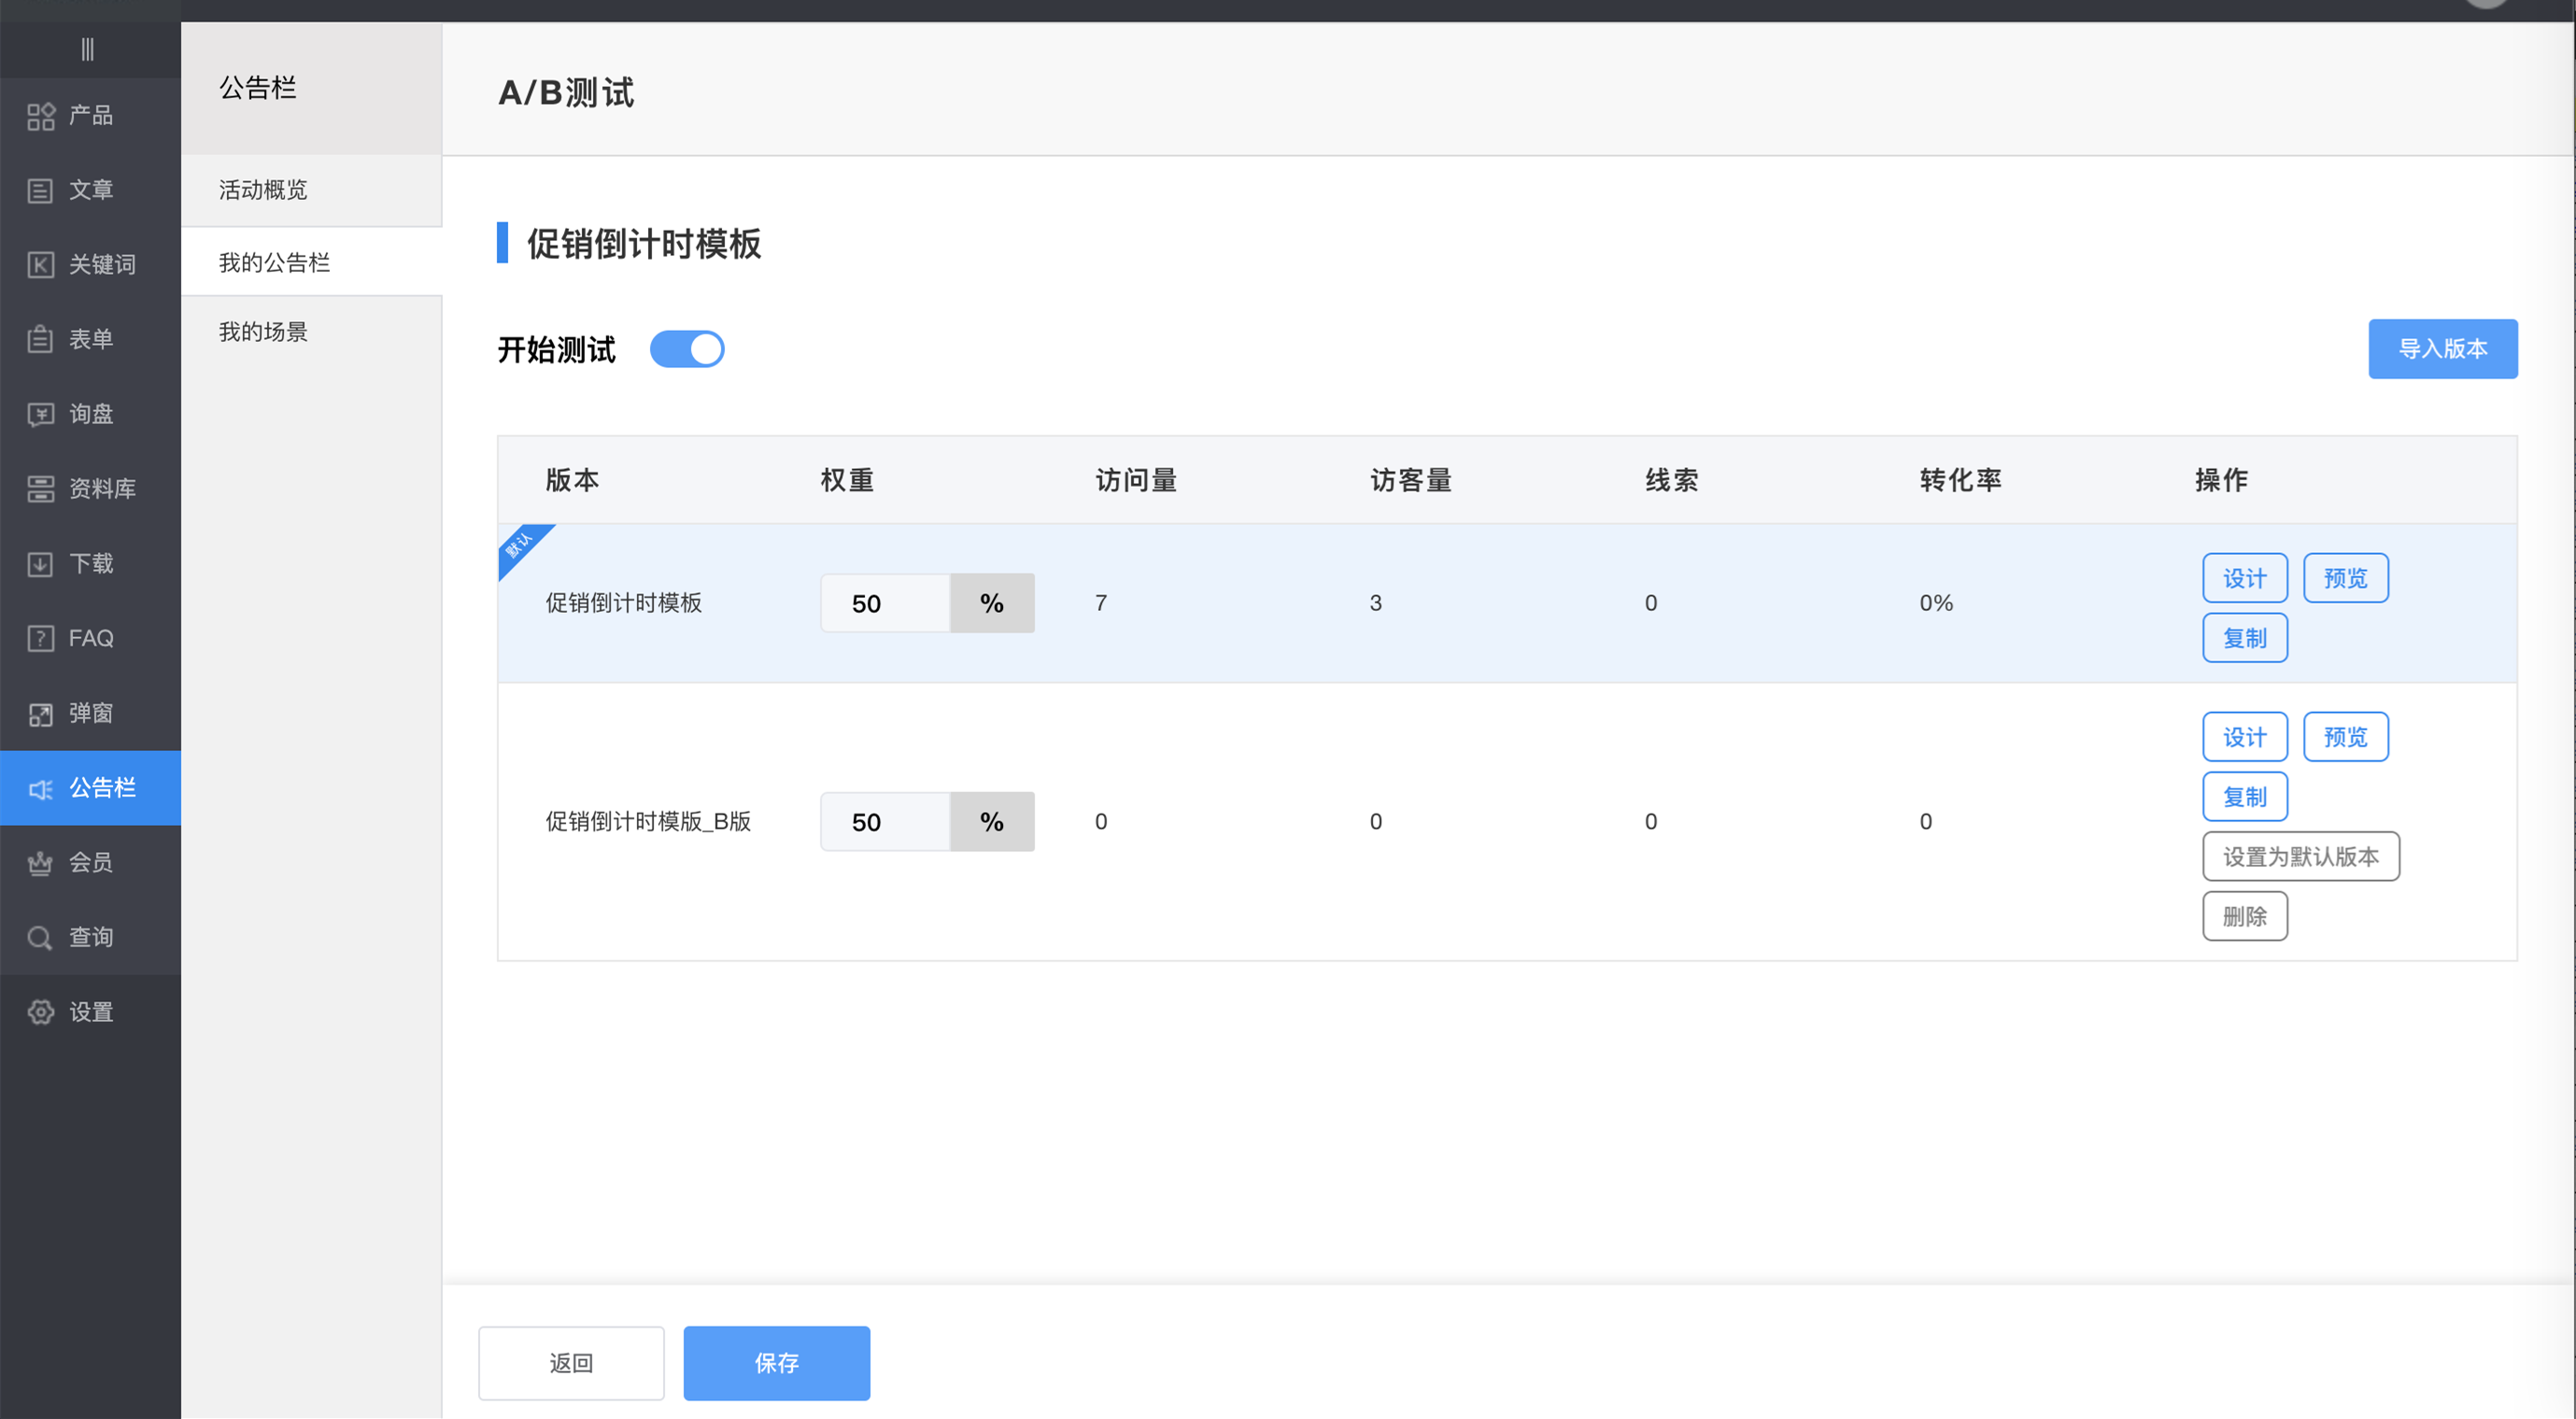Open 会员 membership section
Screen dimensions: 2576x1419
click(90, 862)
